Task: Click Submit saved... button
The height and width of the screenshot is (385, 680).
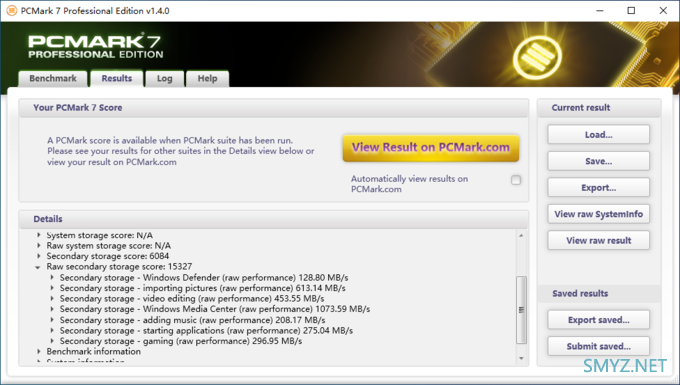Action: click(x=598, y=346)
